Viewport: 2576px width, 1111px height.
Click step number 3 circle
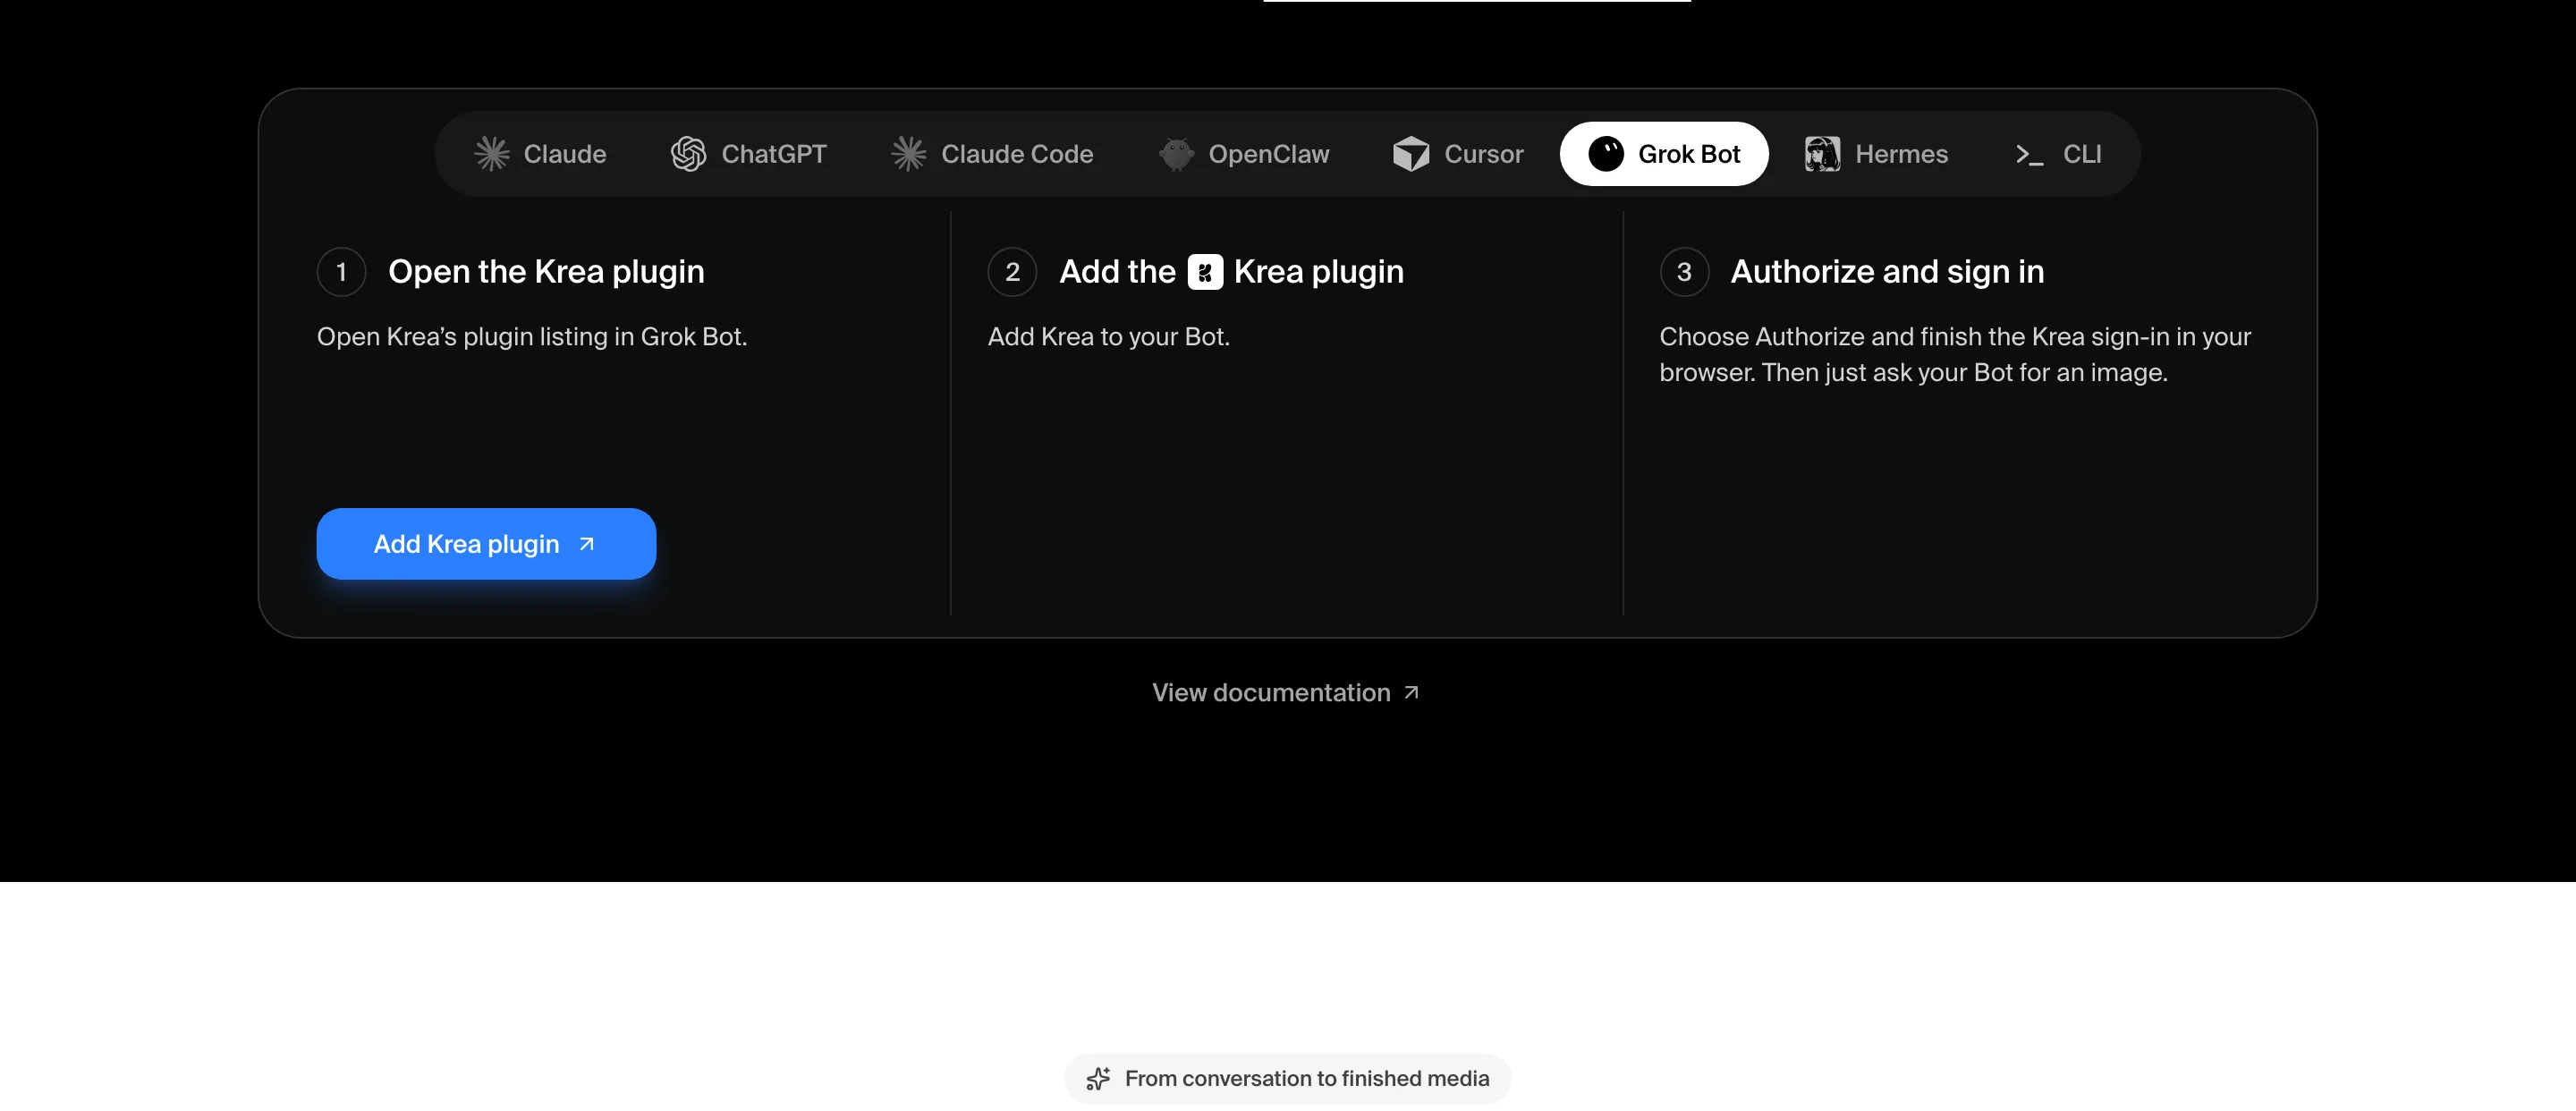[x=1684, y=272]
